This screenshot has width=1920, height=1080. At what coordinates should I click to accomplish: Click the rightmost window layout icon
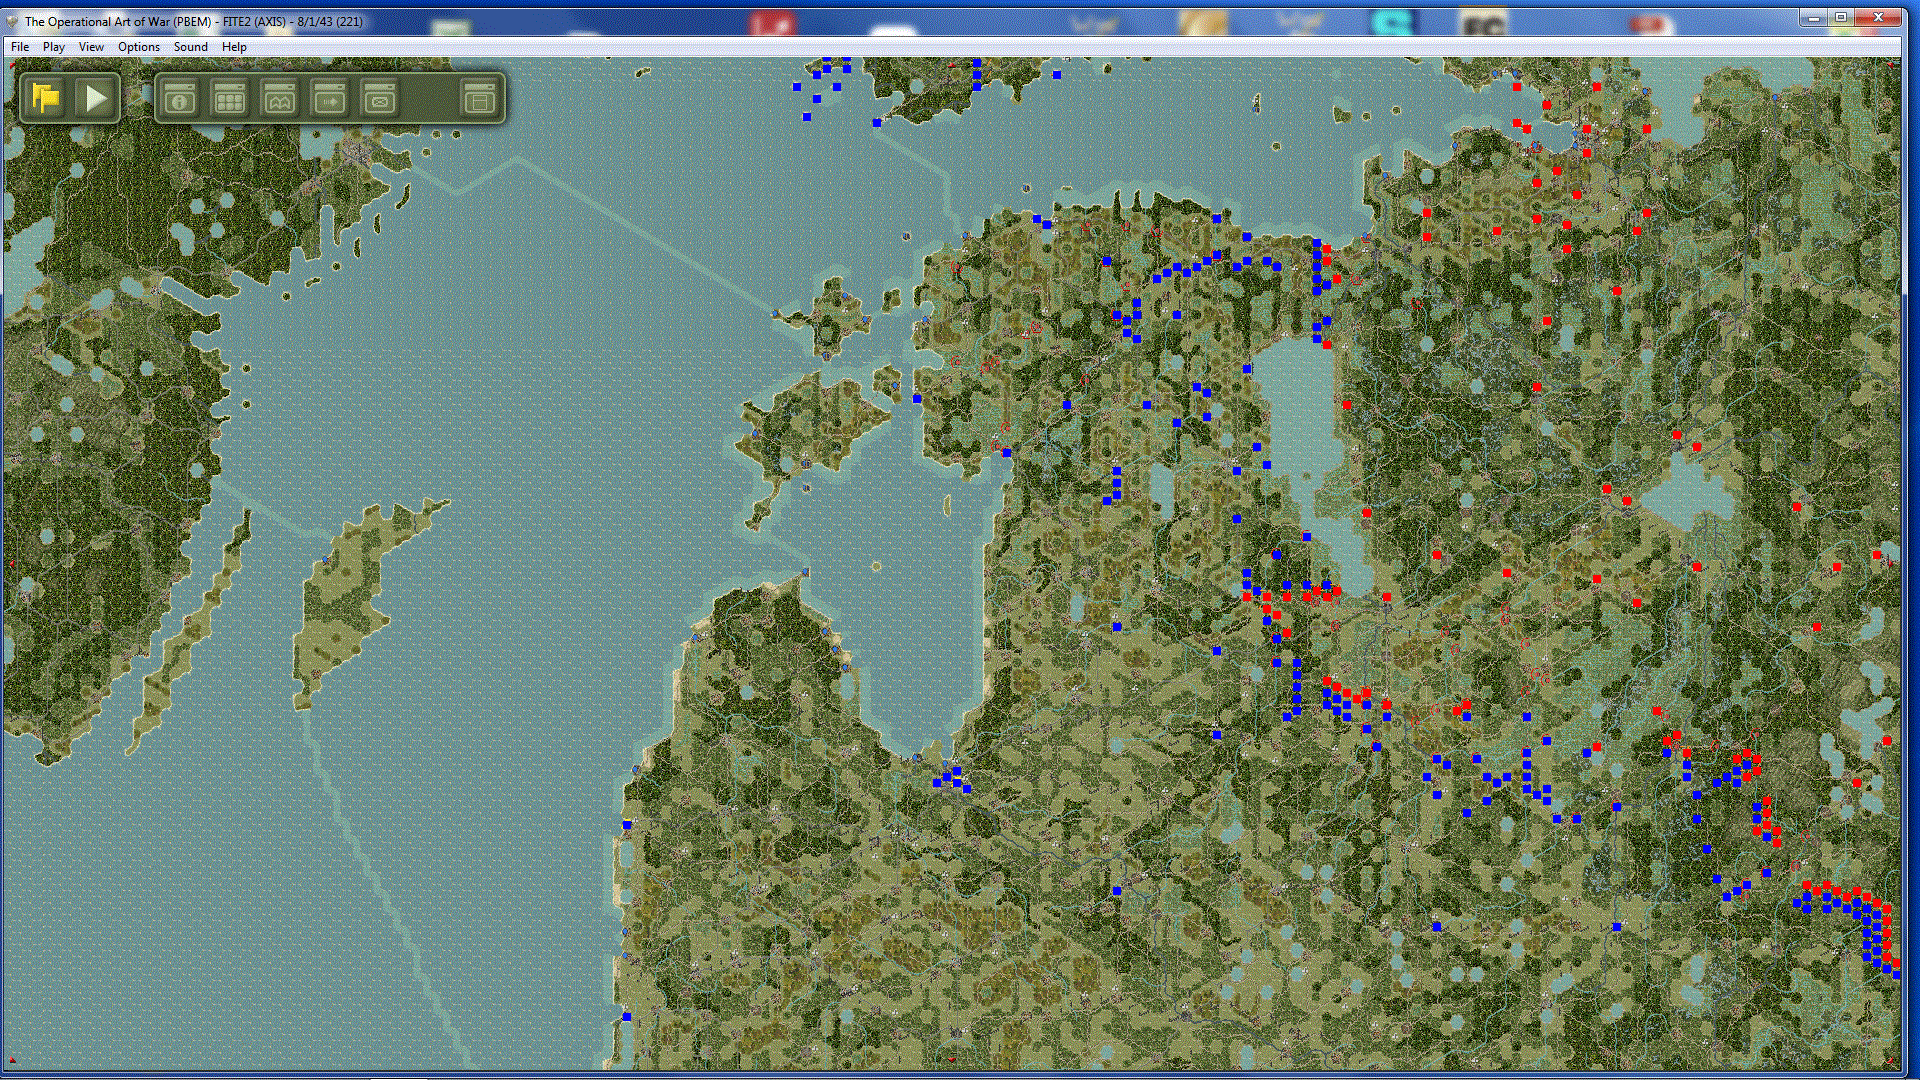tap(480, 98)
